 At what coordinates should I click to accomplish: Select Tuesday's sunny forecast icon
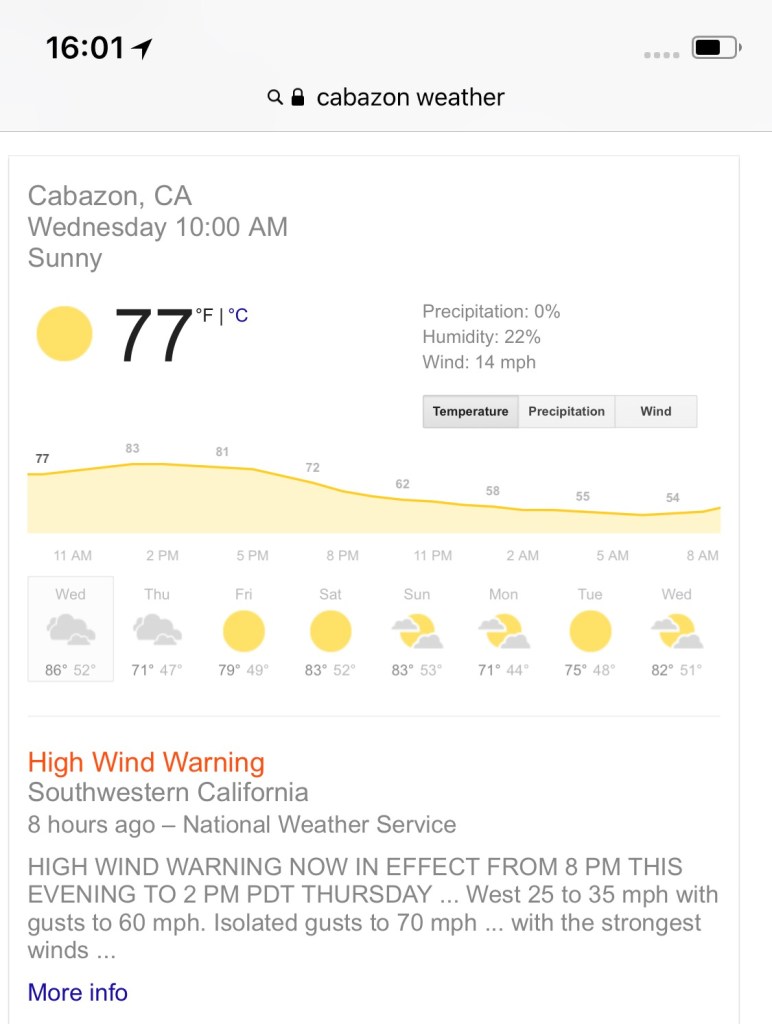tap(590, 631)
